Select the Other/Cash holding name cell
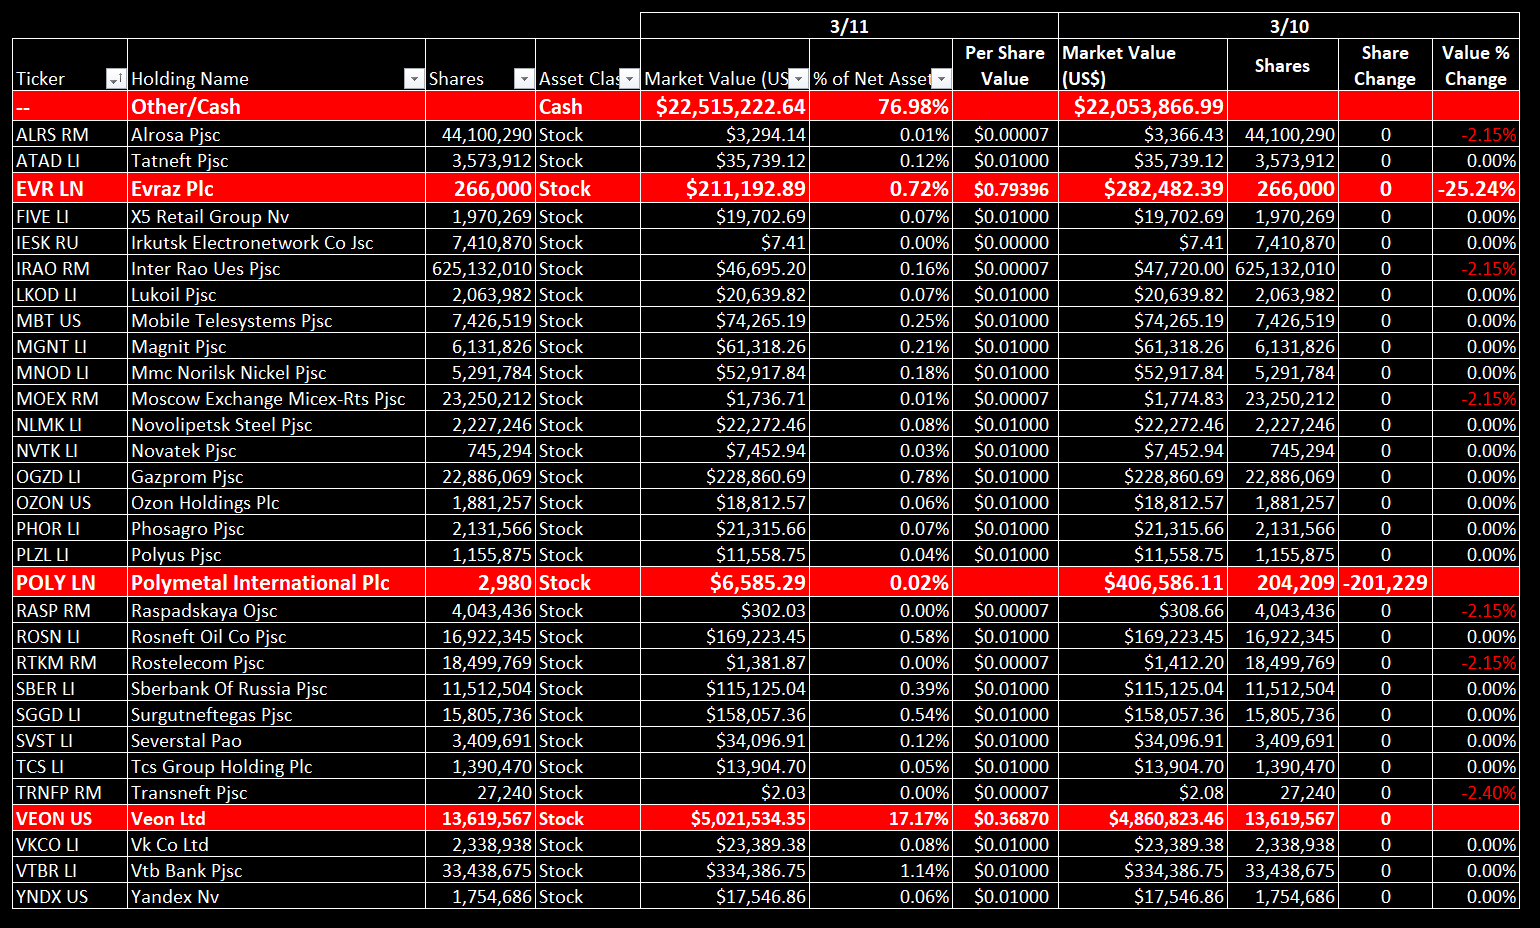The width and height of the screenshot is (1540, 928). [x=277, y=107]
